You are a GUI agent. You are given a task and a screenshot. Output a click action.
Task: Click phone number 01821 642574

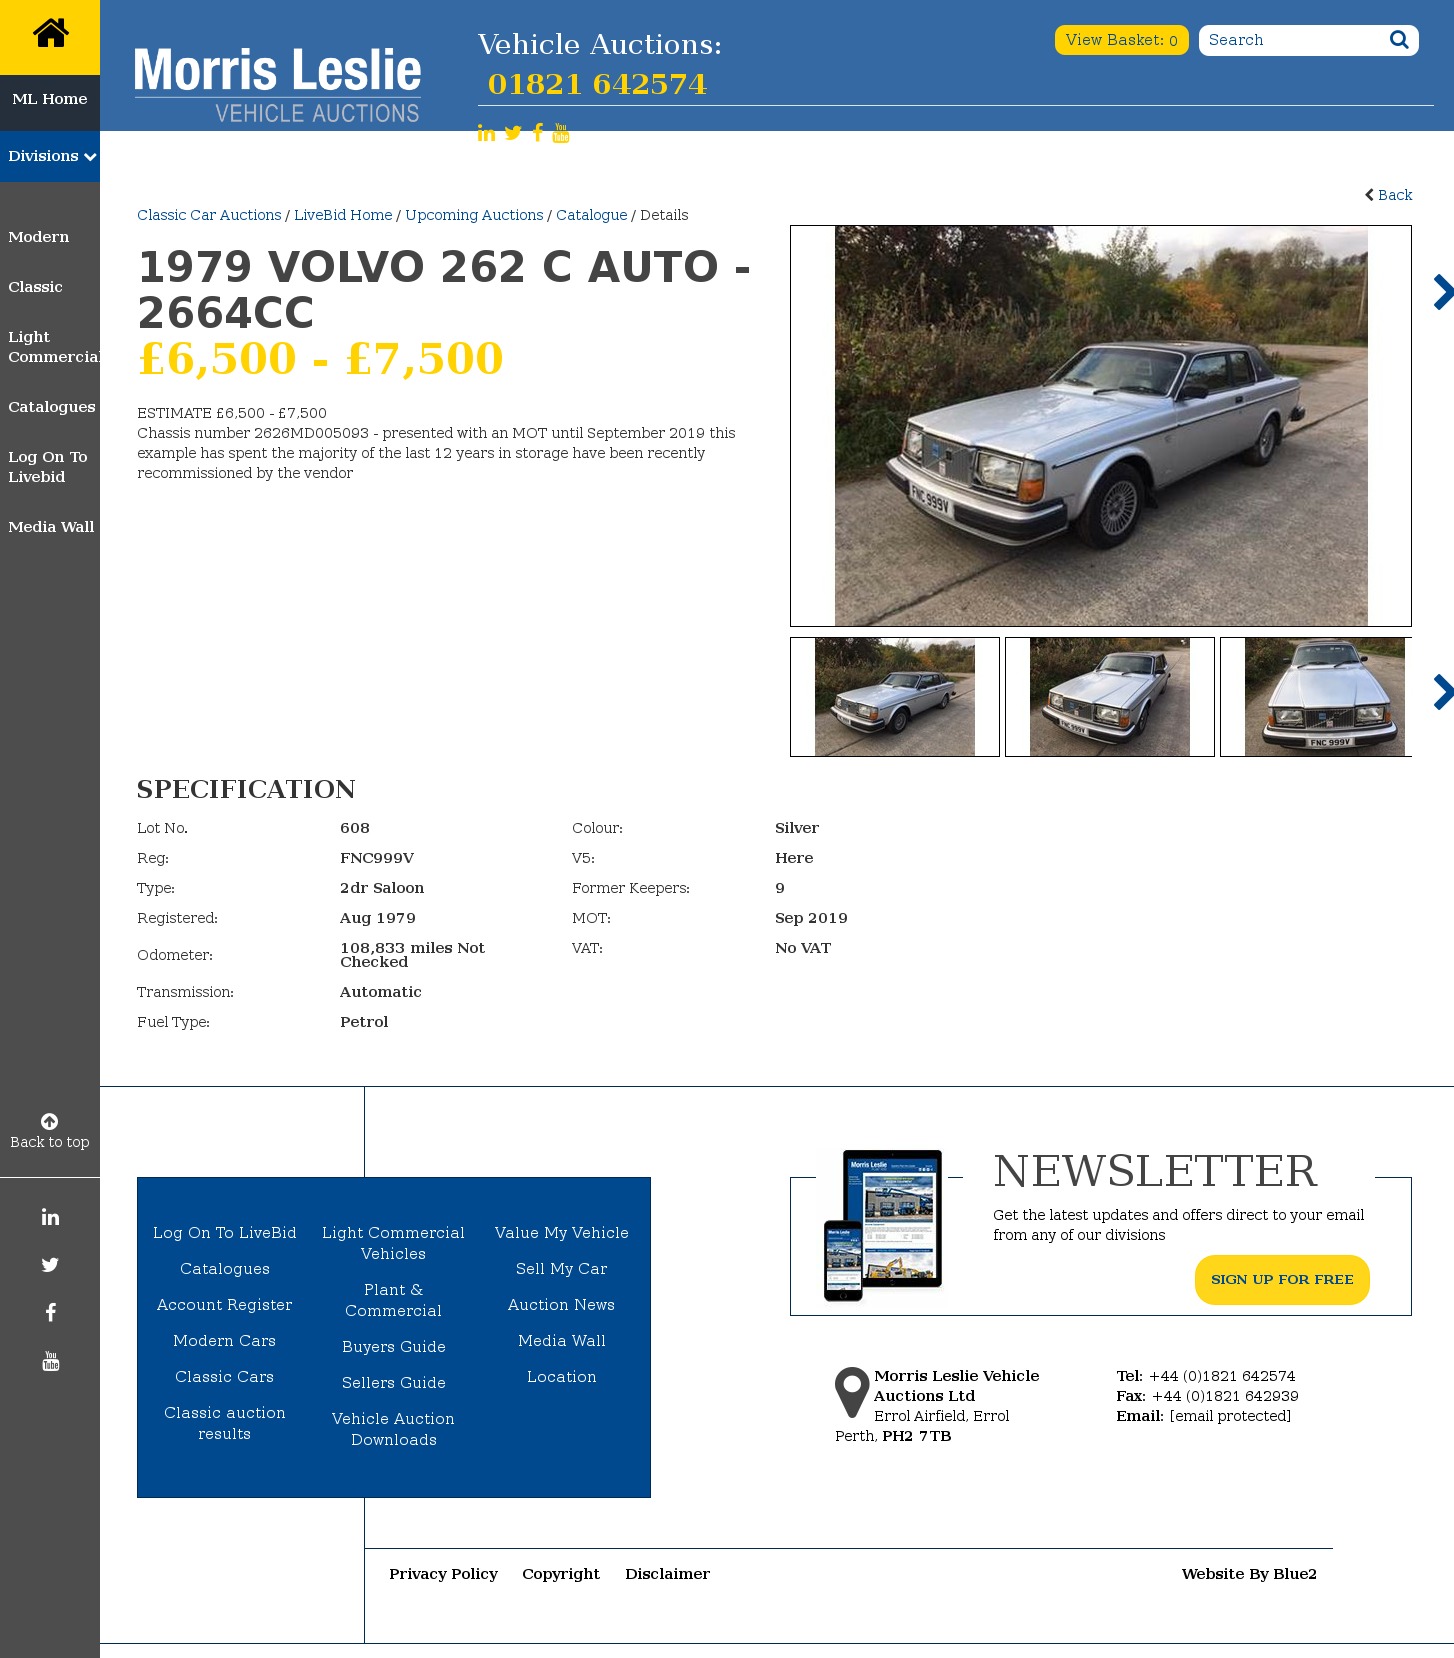(x=598, y=84)
